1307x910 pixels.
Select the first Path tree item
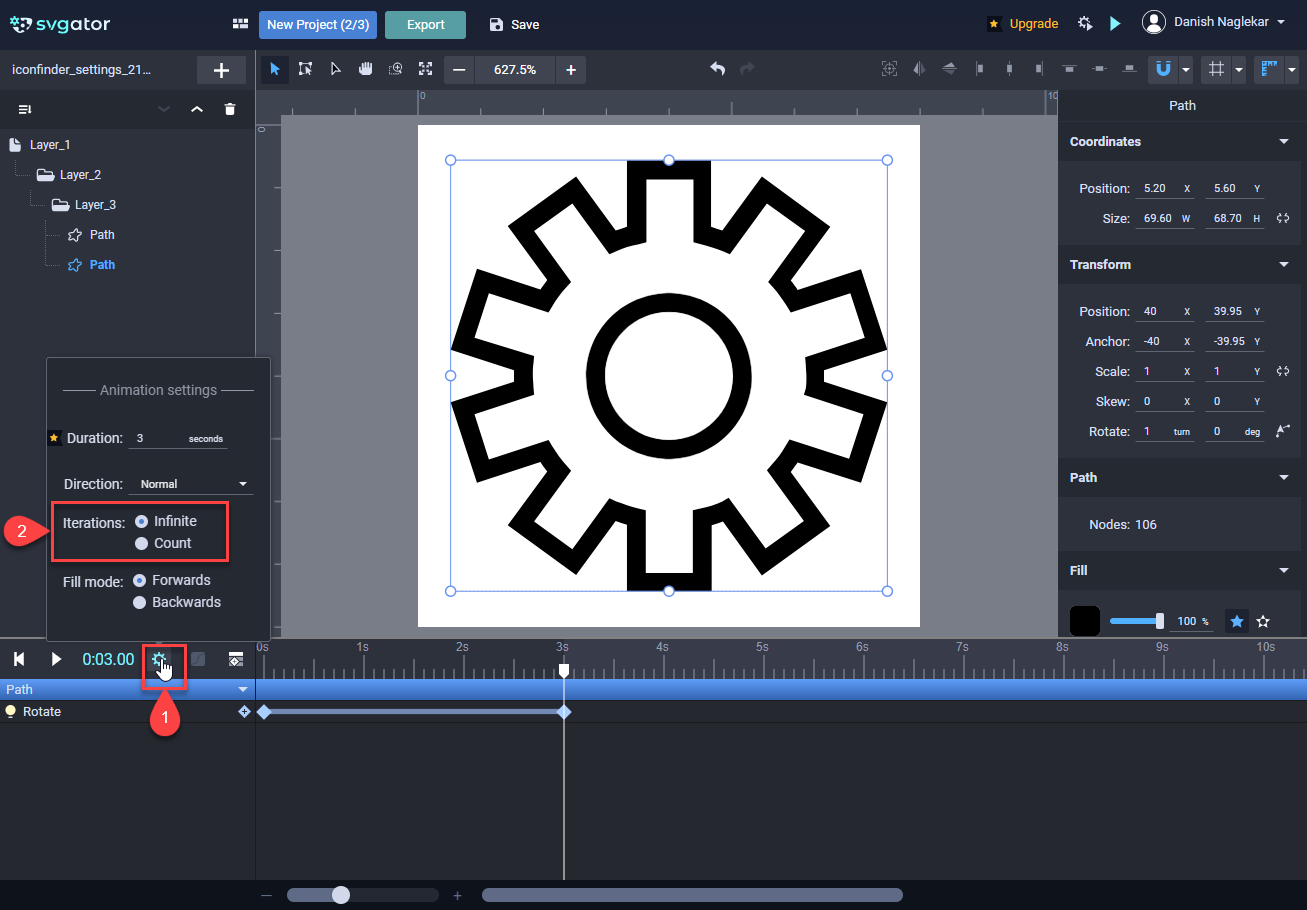[x=102, y=235]
